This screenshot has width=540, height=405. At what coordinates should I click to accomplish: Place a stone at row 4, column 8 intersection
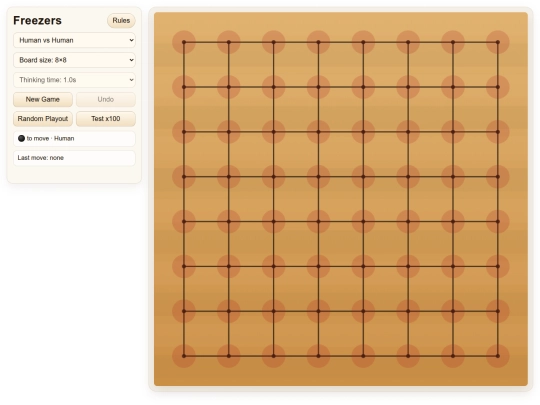pyautogui.click(x=498, y=177)
